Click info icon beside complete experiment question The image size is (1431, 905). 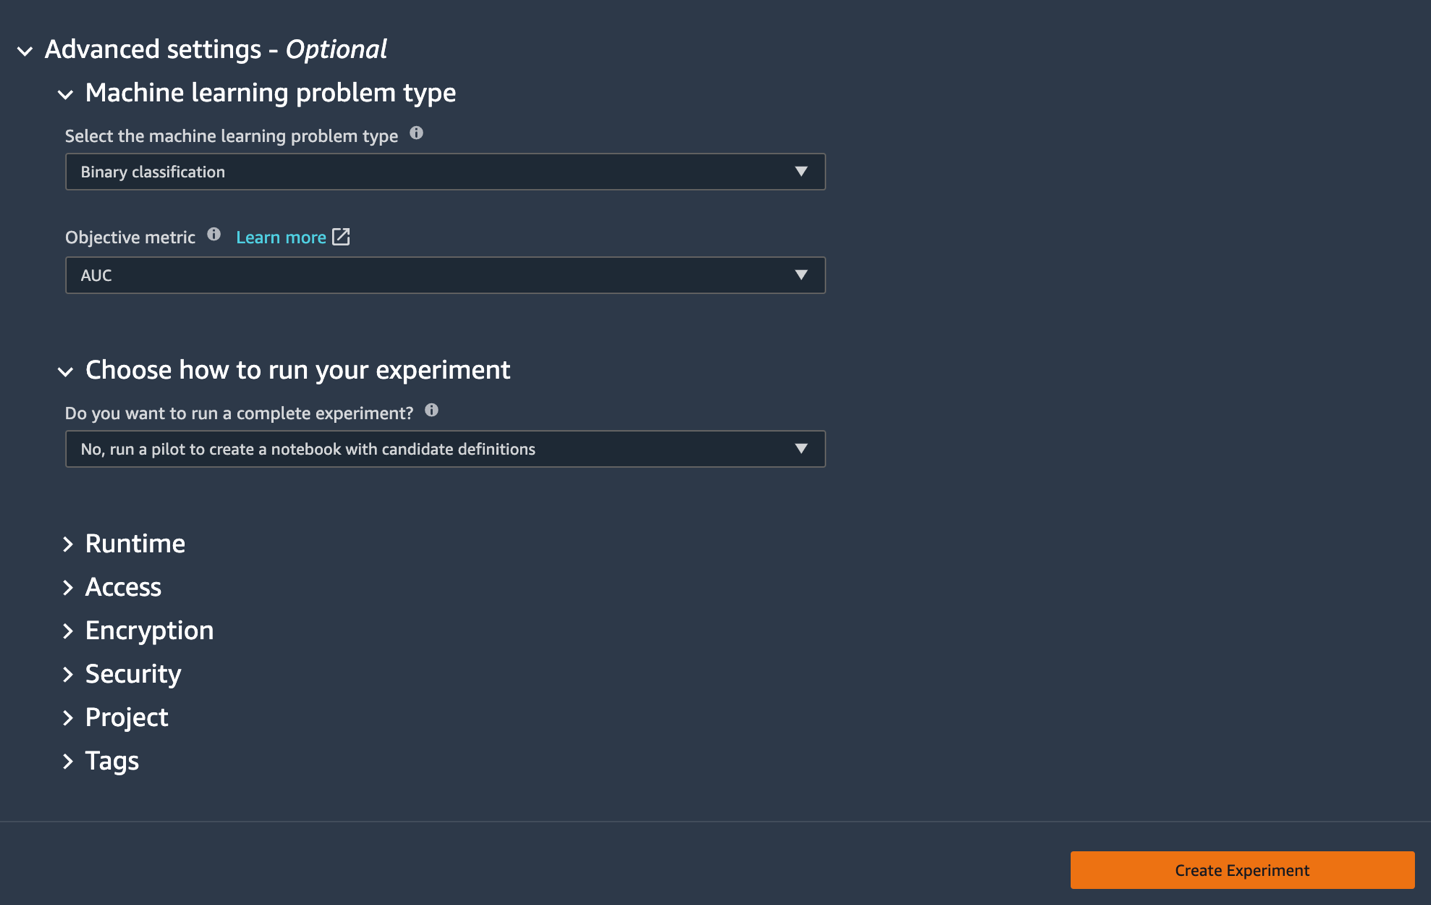point(432,411)
